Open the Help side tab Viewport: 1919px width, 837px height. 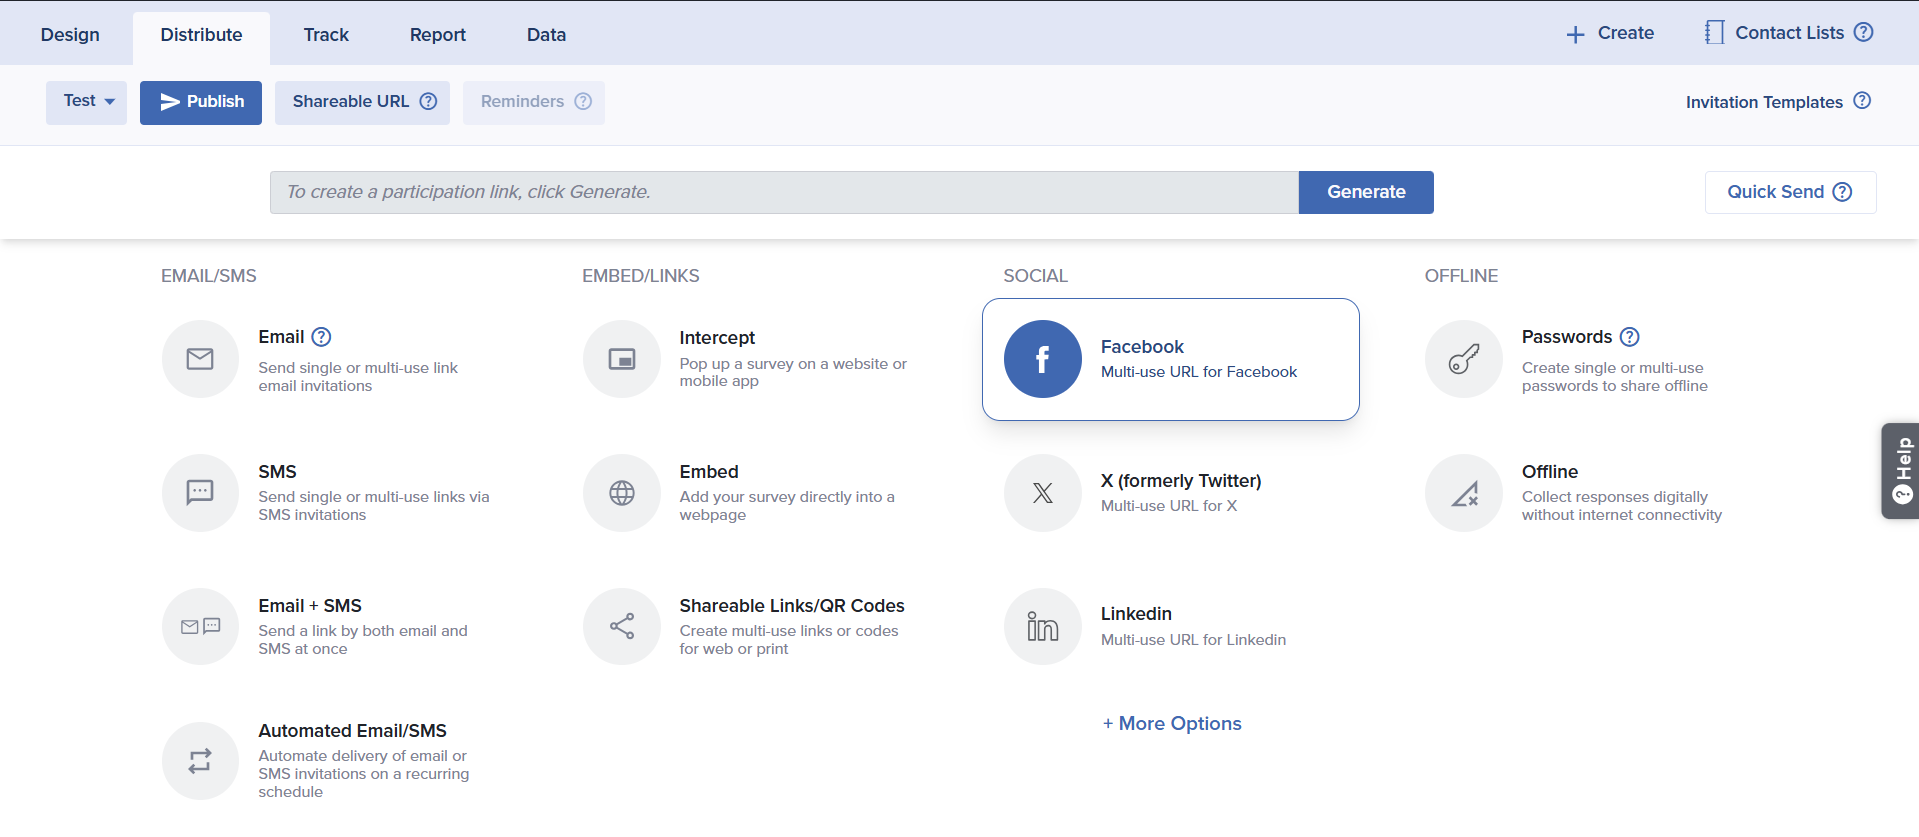[1901, 471]
